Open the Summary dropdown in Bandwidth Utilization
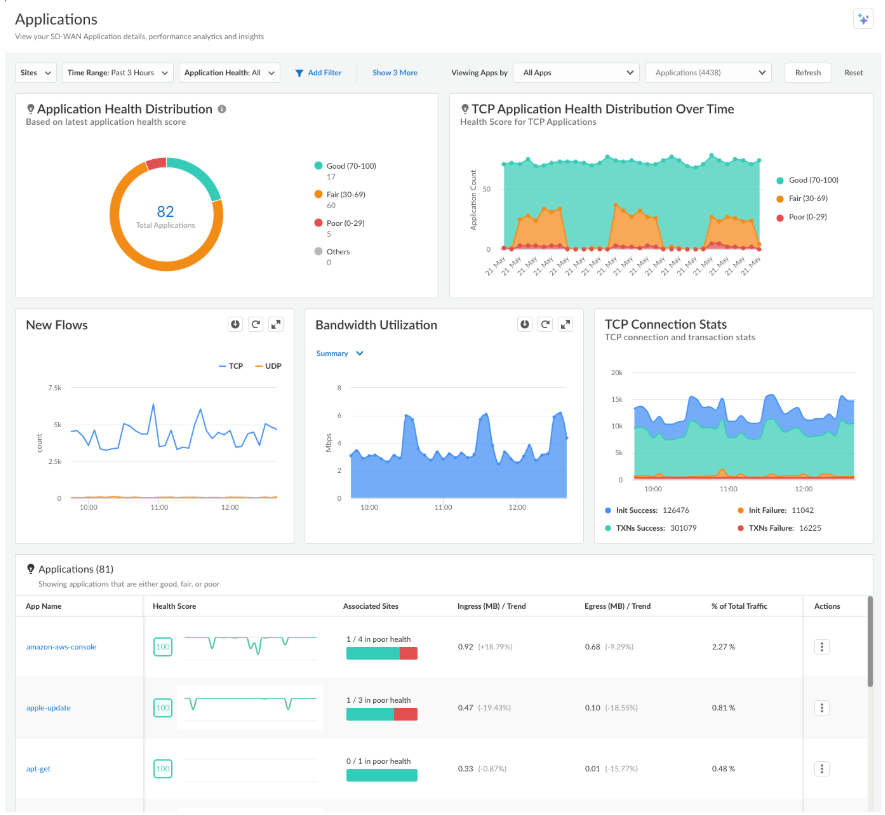The height and width of the screenshot is (815, 885). [340, 353]
